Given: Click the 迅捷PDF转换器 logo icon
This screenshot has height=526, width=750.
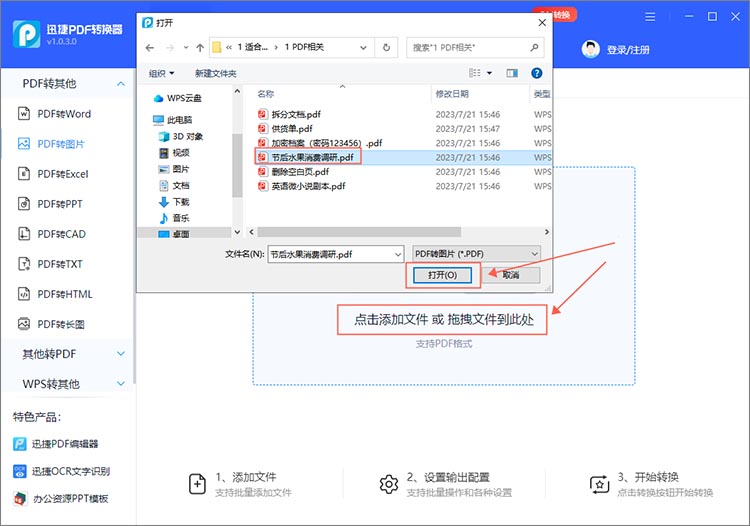Looking at the screenshot, I should (26, 34).
